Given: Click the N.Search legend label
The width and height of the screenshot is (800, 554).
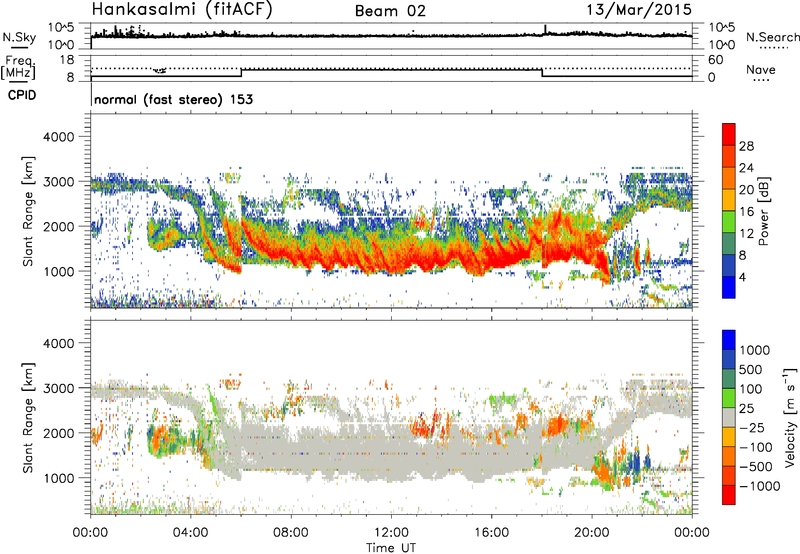Looking at the screenshot, I should click(x=772, y=37).
